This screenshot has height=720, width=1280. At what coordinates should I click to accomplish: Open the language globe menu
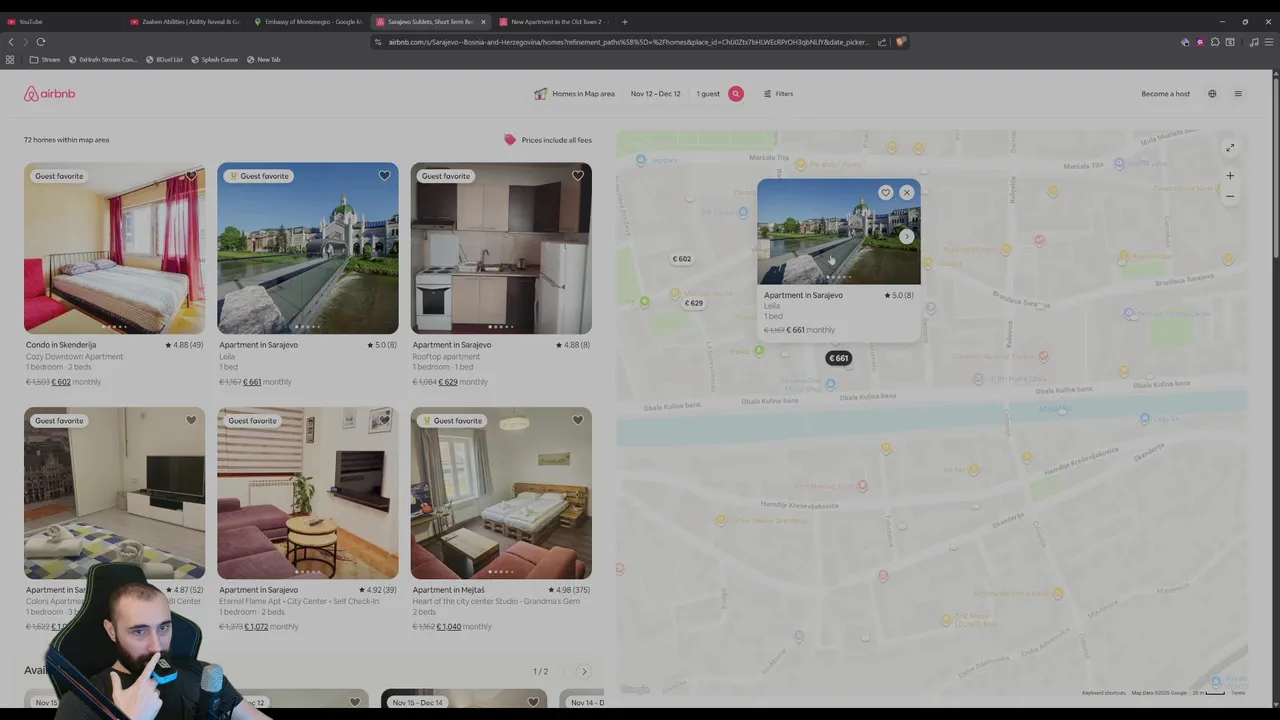(1212, 94)
